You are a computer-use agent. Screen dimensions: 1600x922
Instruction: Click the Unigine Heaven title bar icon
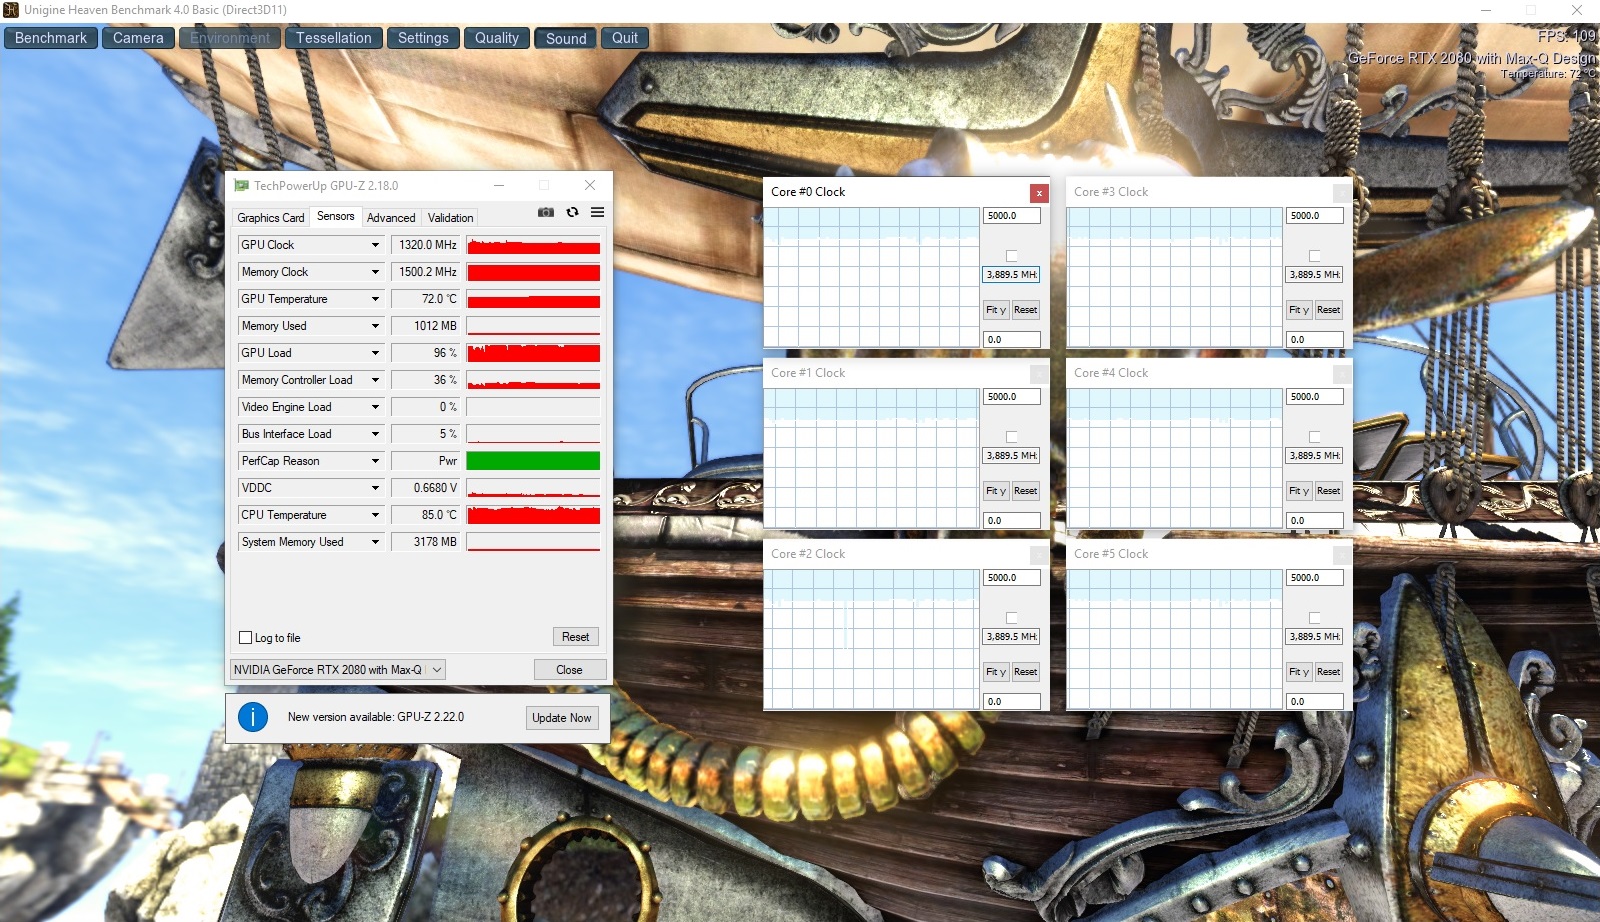point(11,10)
